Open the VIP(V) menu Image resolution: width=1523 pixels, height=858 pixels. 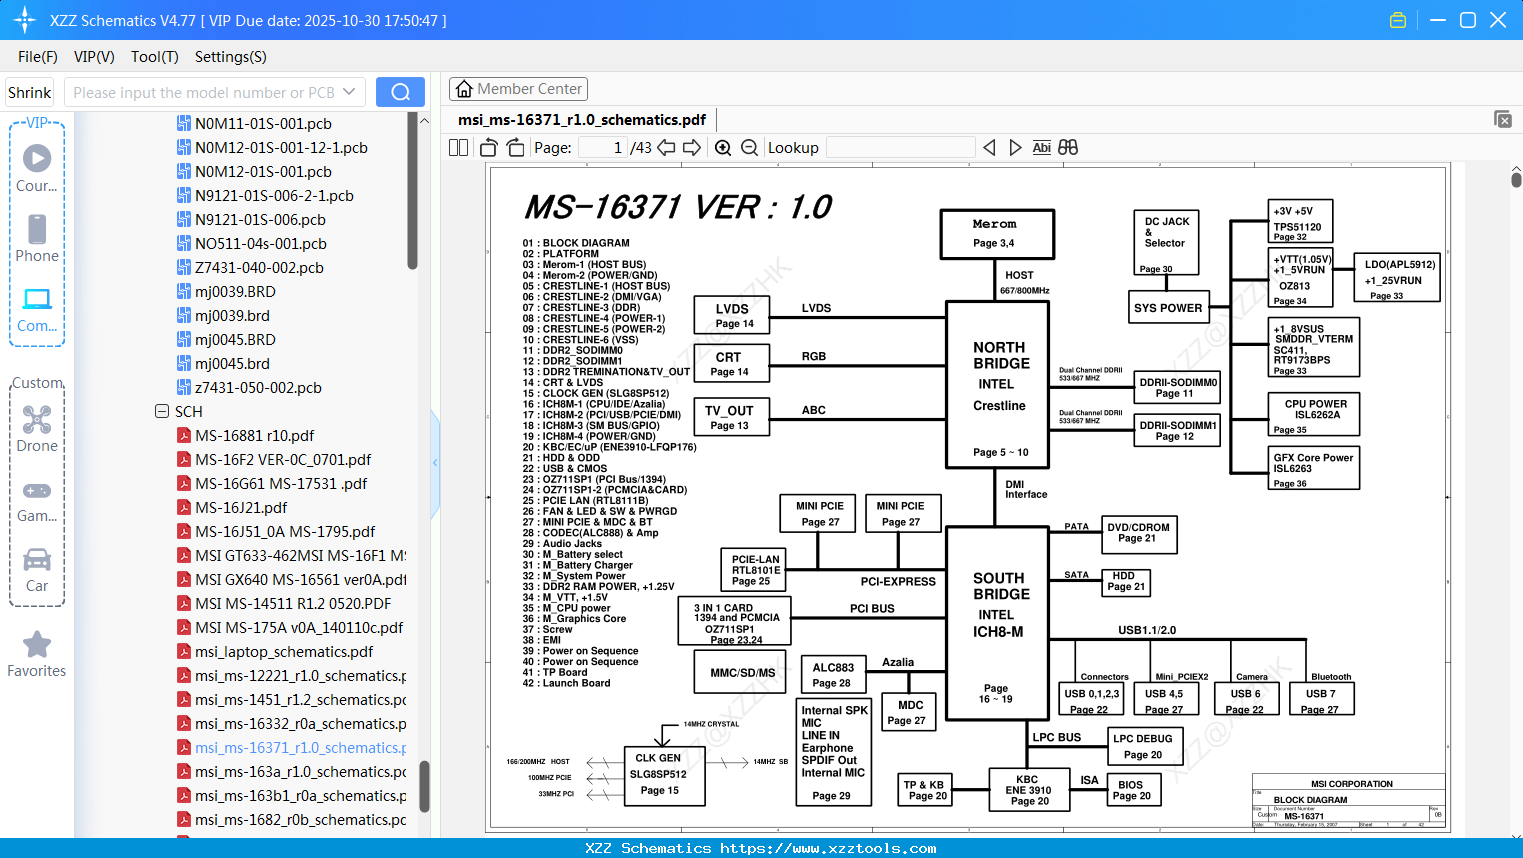pyautogui.click(x=94, y=57)
